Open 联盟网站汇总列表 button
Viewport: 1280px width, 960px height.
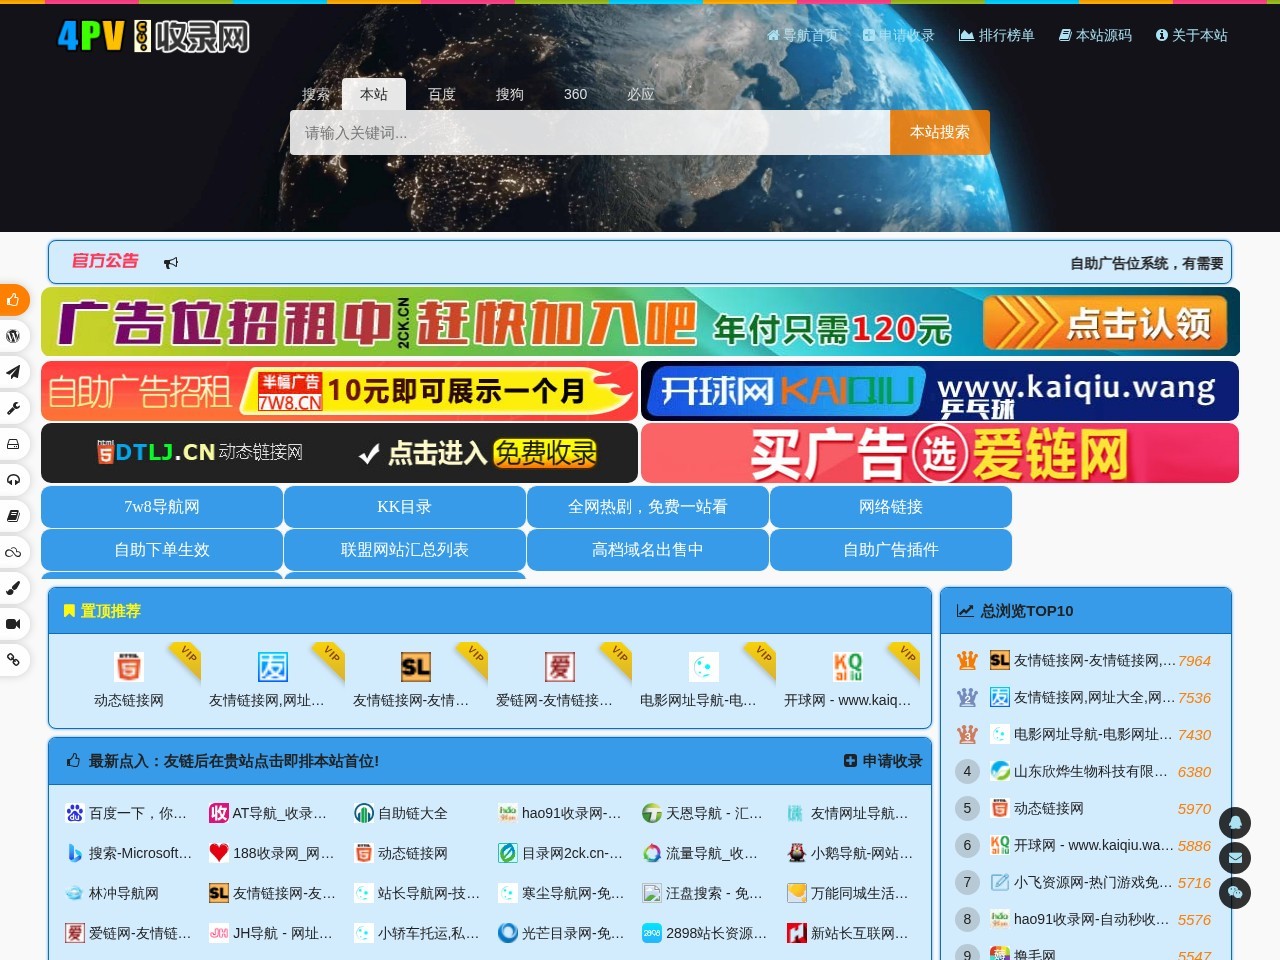[405, 550]
